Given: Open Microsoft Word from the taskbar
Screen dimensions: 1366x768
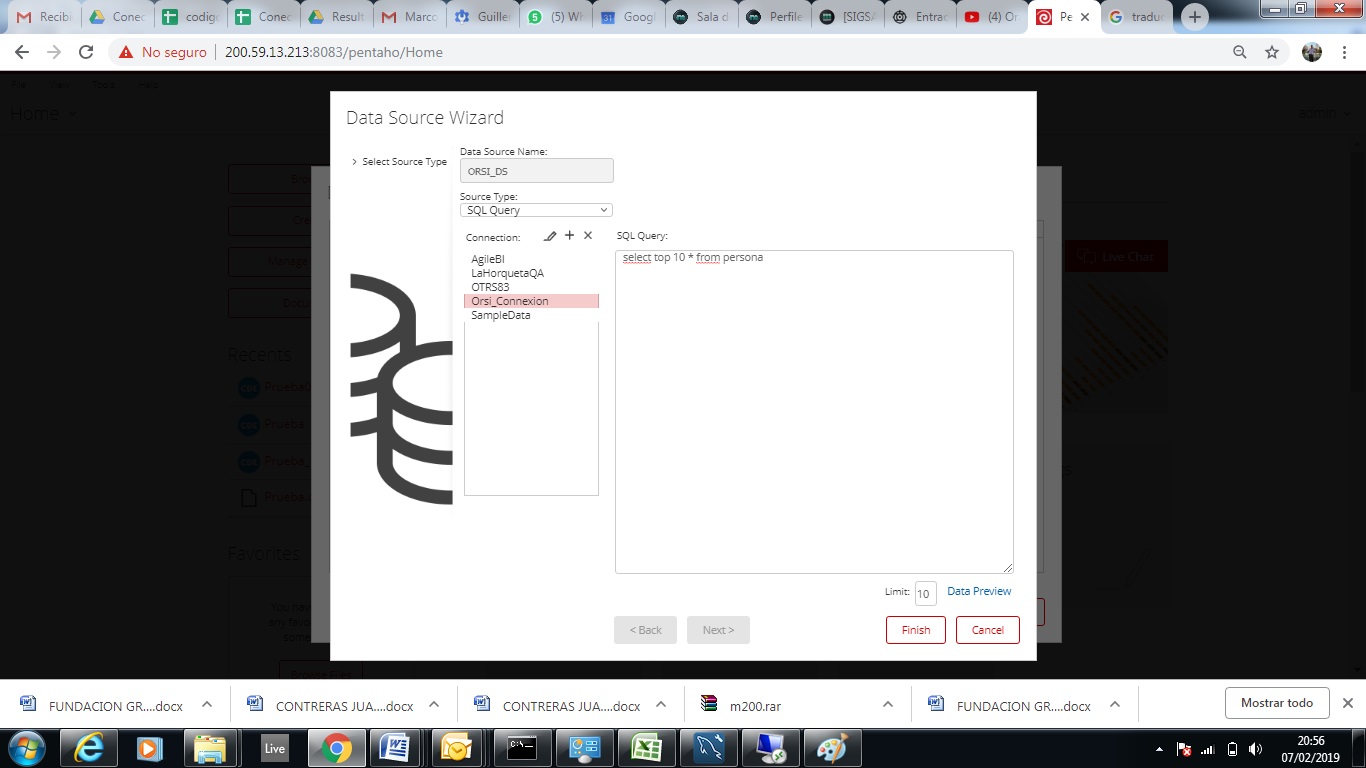Looking at the screenshot, I should pos(396,748).
